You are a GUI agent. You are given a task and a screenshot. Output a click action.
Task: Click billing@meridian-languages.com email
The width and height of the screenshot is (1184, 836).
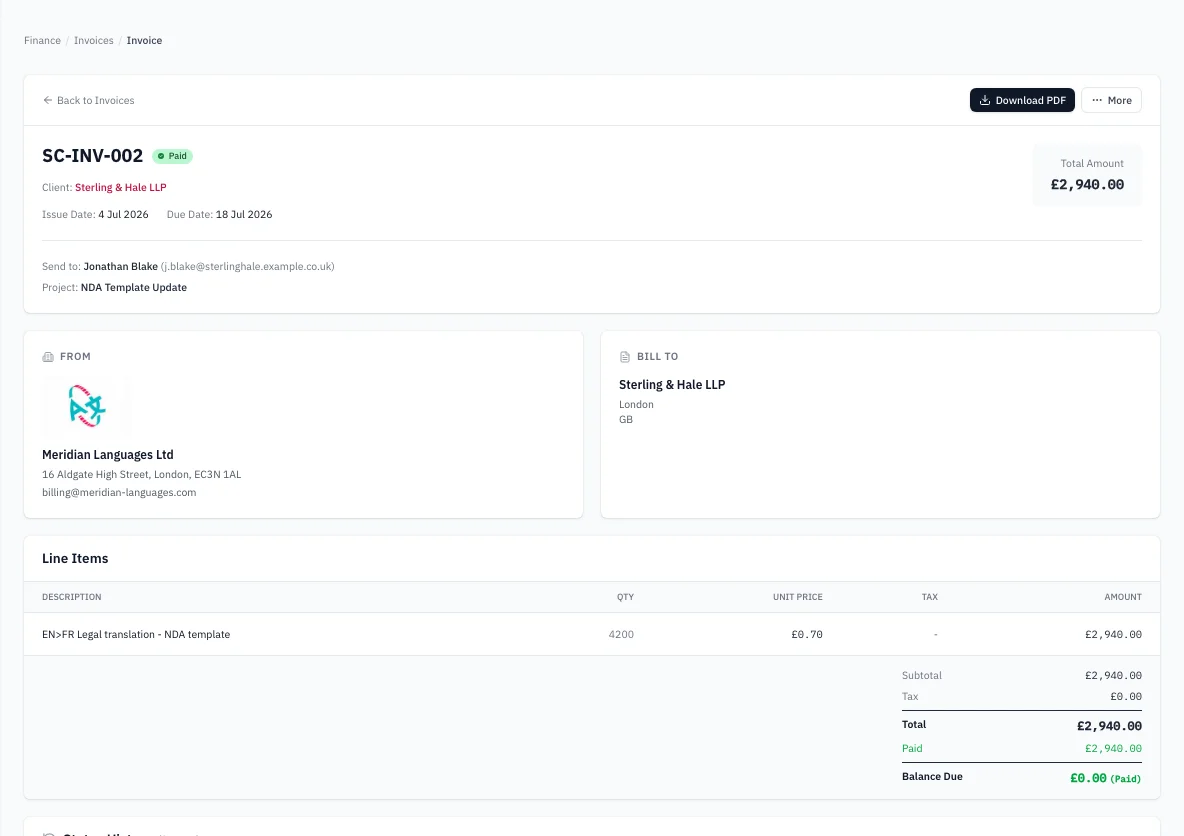[119, 492]
